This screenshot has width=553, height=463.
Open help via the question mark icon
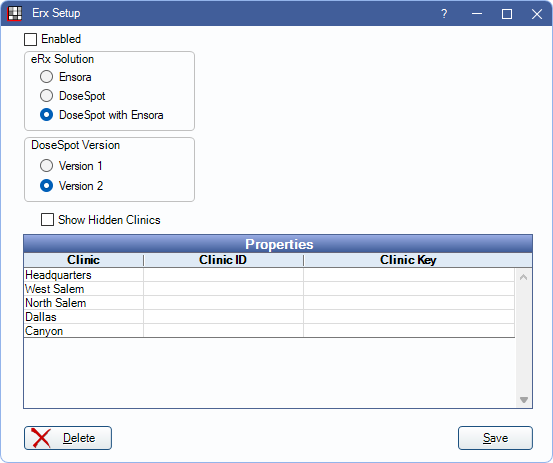(444, 14)
